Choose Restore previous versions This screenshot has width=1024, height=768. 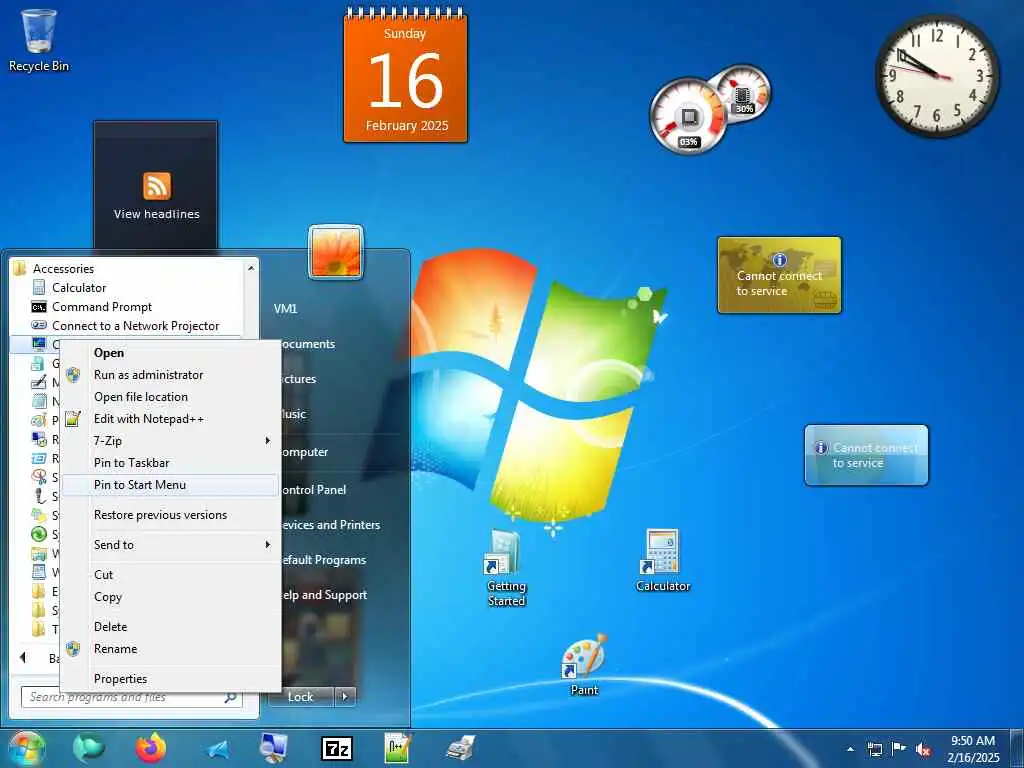click(171, 515)
